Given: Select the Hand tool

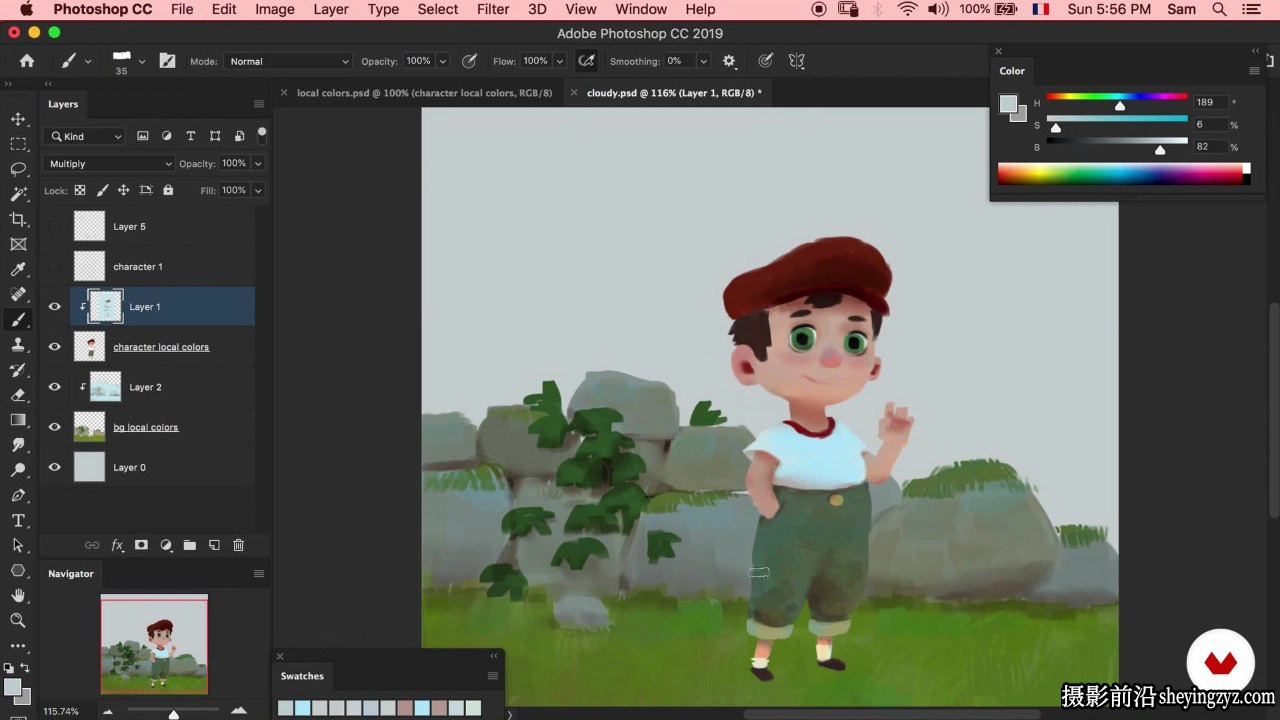Looking at the screenshot, I should pyautogui.click(x=18, y=595).
